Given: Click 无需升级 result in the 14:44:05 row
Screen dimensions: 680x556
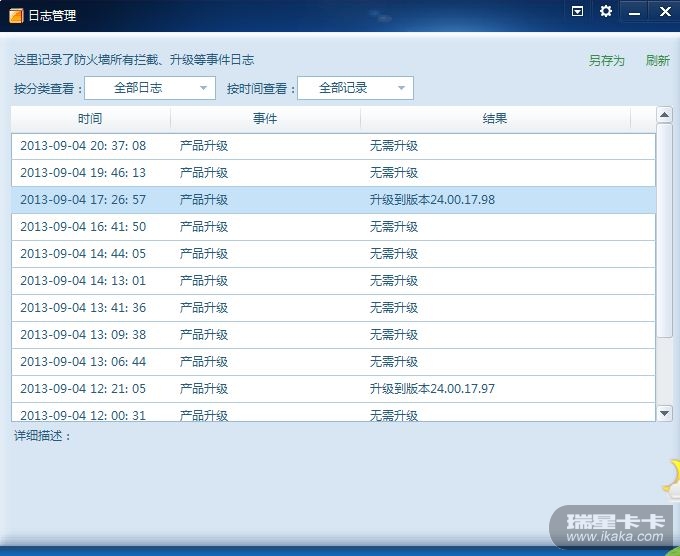Looking at the screenshot, I should tap(394, 254).
